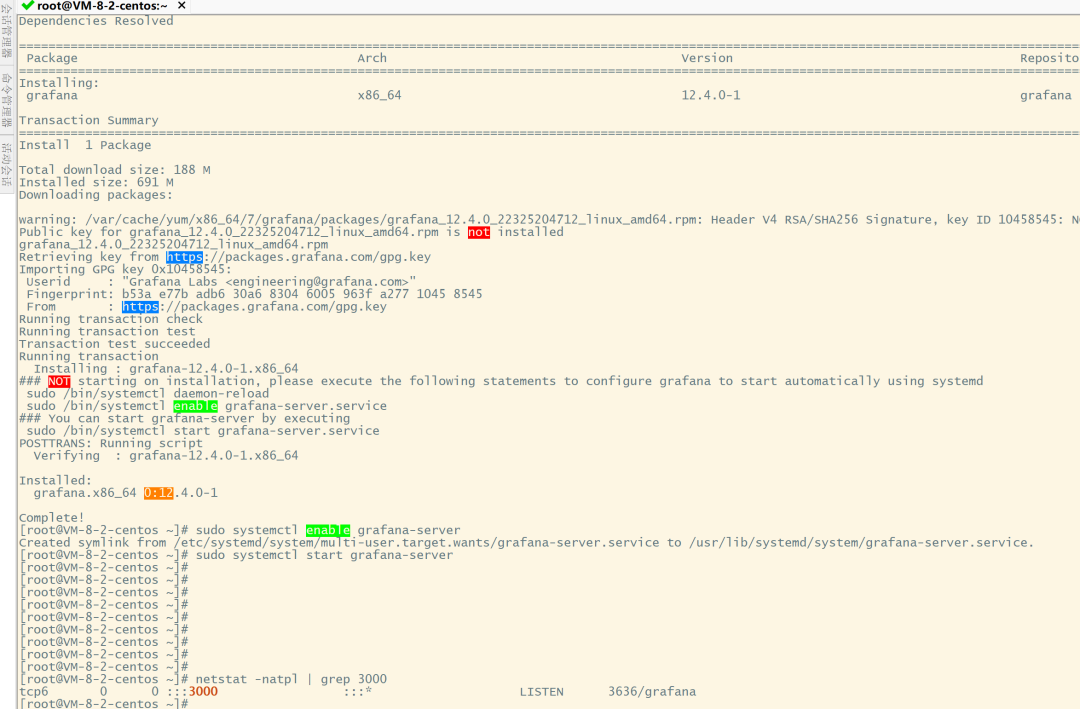The image size is (1080, 709).
Task: Click 'sudo /bin/systemctl daemon-reload' line
Action: click(x=147, y=393)
